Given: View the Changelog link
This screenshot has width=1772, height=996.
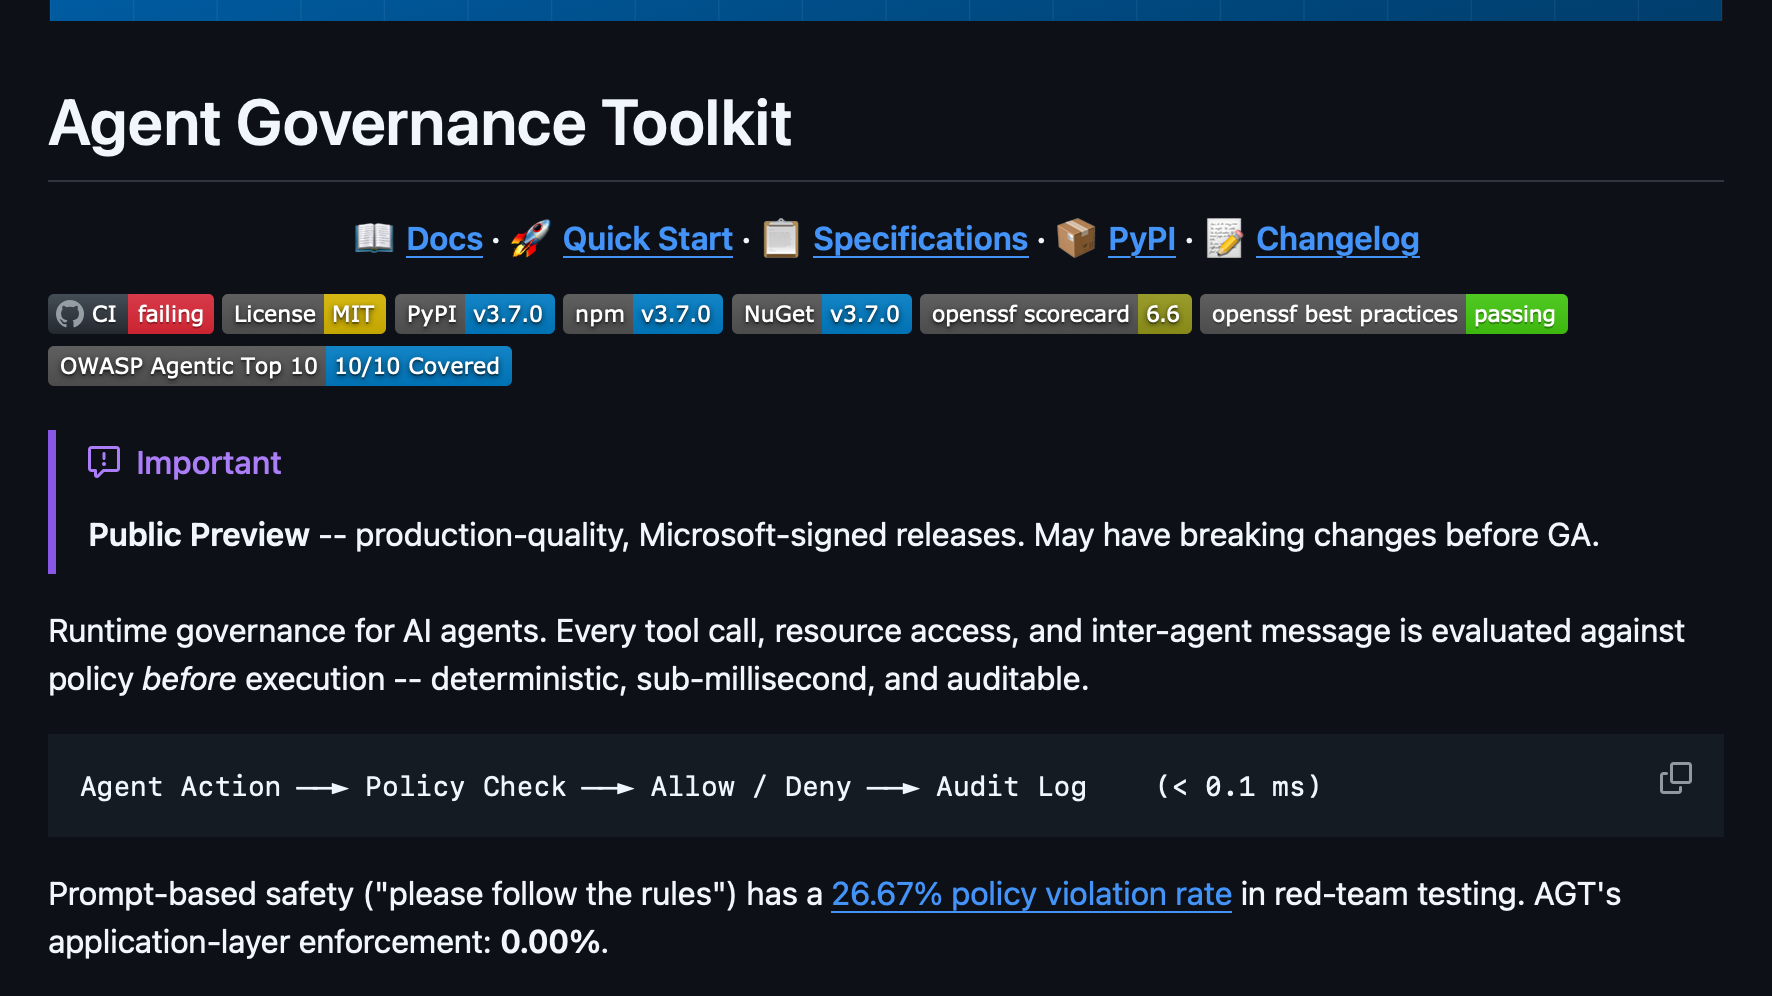Looking at the screenshot, I should [1337, 239].
